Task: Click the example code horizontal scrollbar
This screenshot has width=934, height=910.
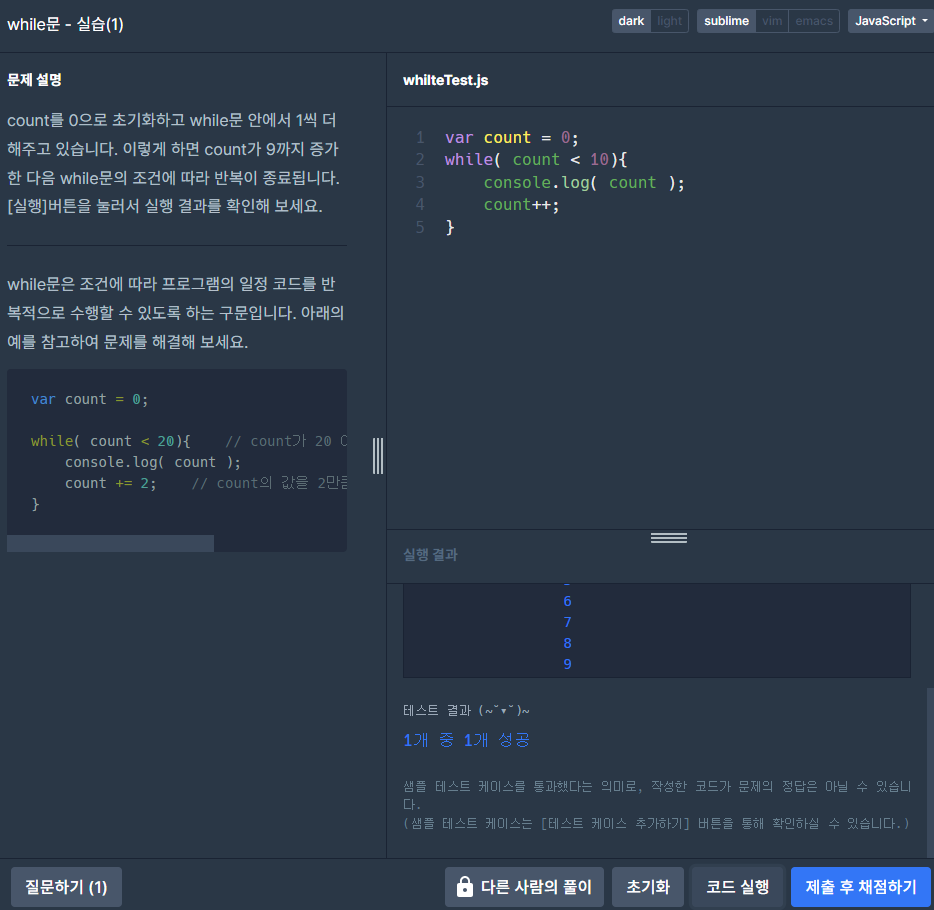Action: [110, 543]
